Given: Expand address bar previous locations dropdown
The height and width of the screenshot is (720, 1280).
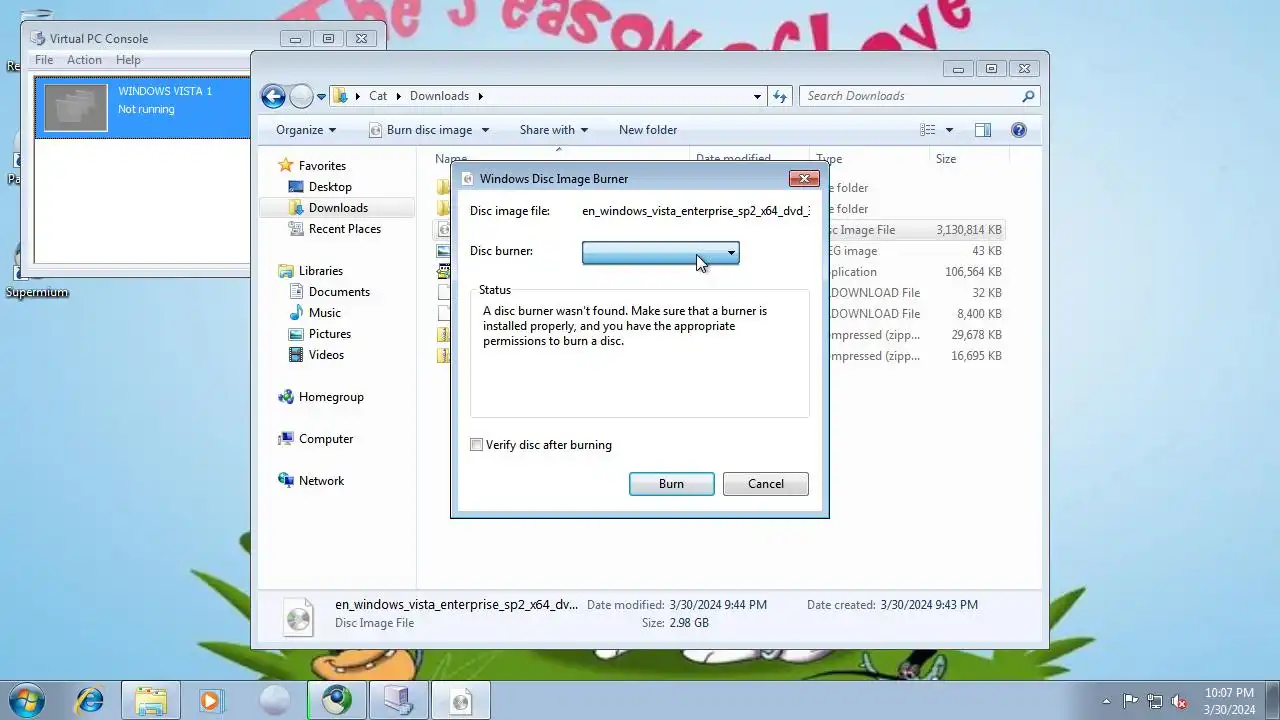Looking at the screenshot, I should (x=757, y=97).
